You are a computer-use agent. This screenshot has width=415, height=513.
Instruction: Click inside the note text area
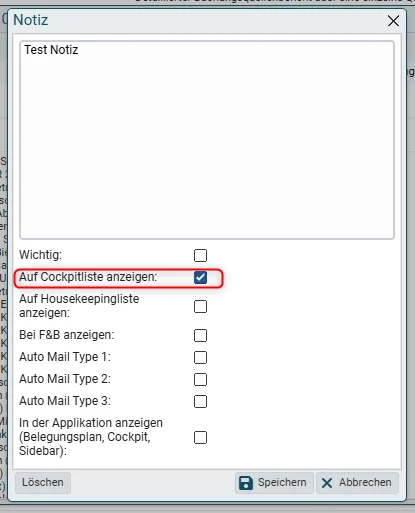(x=207, y=140)
